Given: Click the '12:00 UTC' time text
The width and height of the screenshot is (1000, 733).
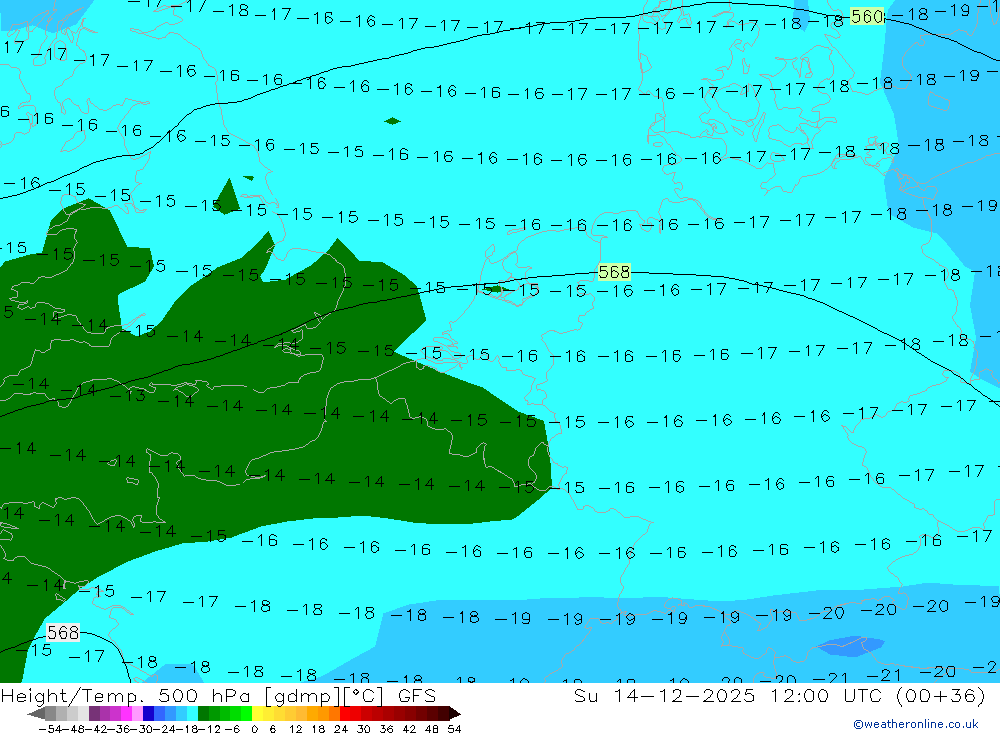Looking at the screenshot, I should tap(826, 696).
